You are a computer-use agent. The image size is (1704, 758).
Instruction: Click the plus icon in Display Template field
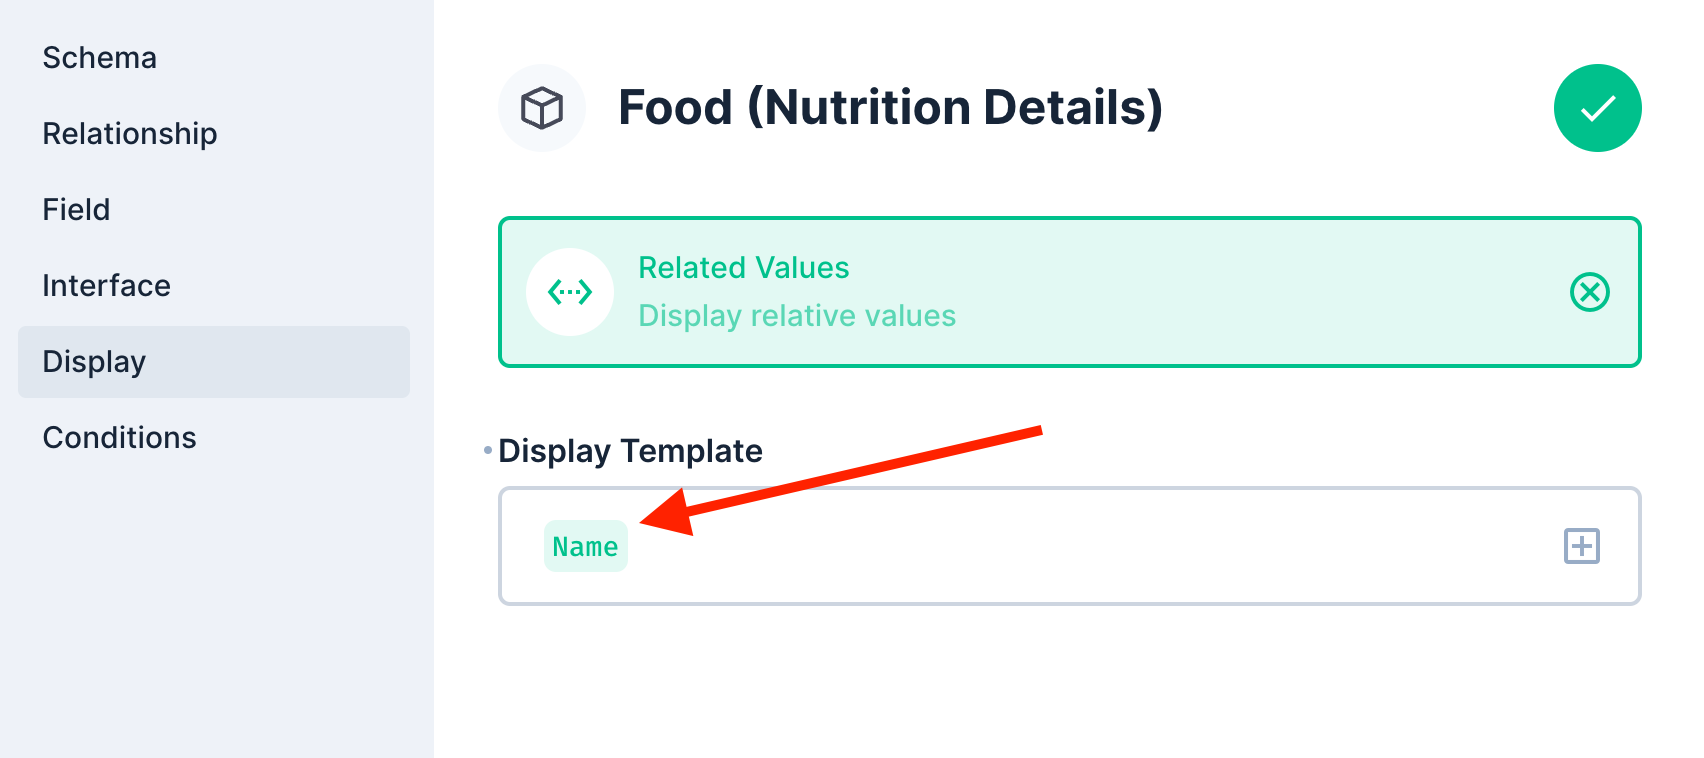pyautogui.click(x=1581, y=546)
